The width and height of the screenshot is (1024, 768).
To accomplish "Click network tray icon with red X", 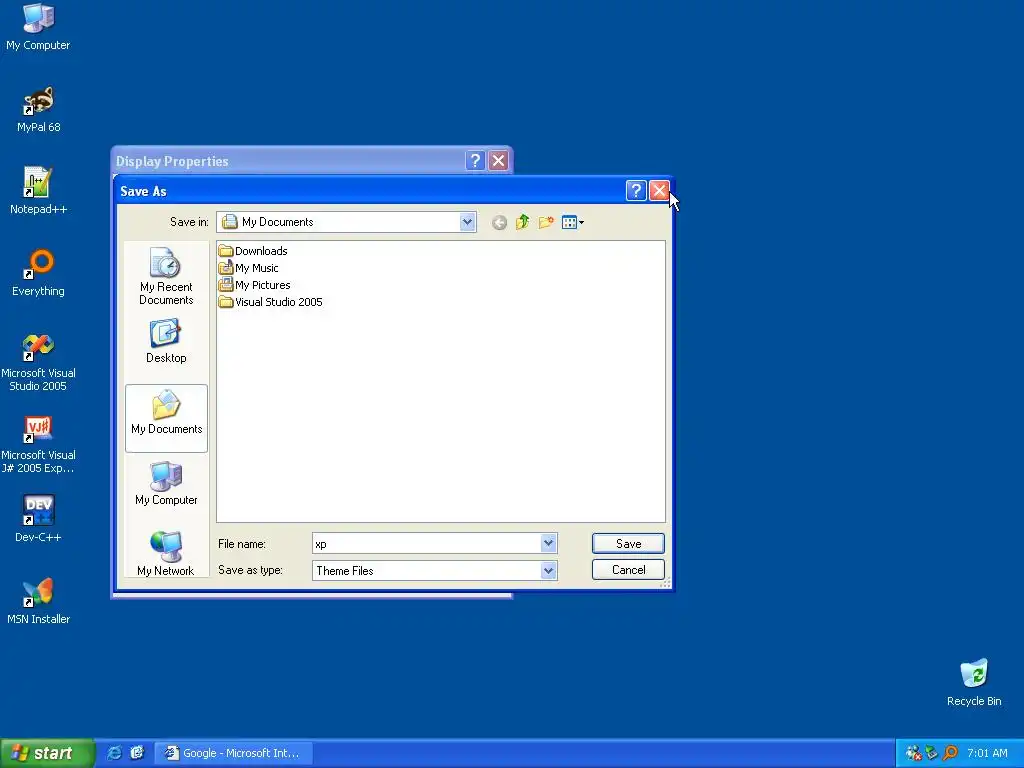I will [914, 753].
